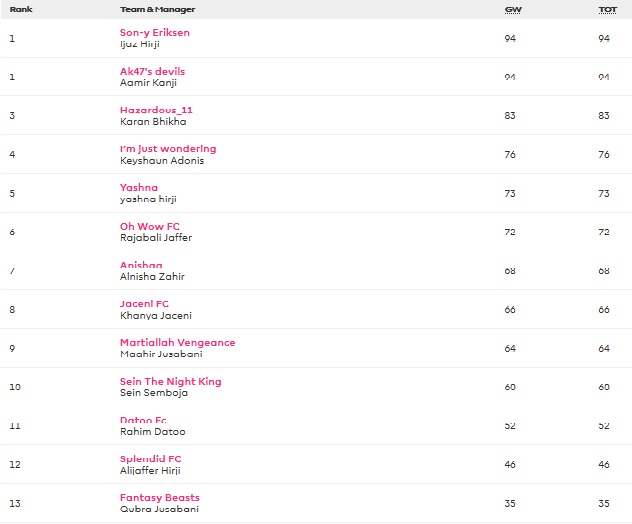Open the Fantasy Beasts team link
This screenshot has width=632, height=524.
click(x=159, y=497)
